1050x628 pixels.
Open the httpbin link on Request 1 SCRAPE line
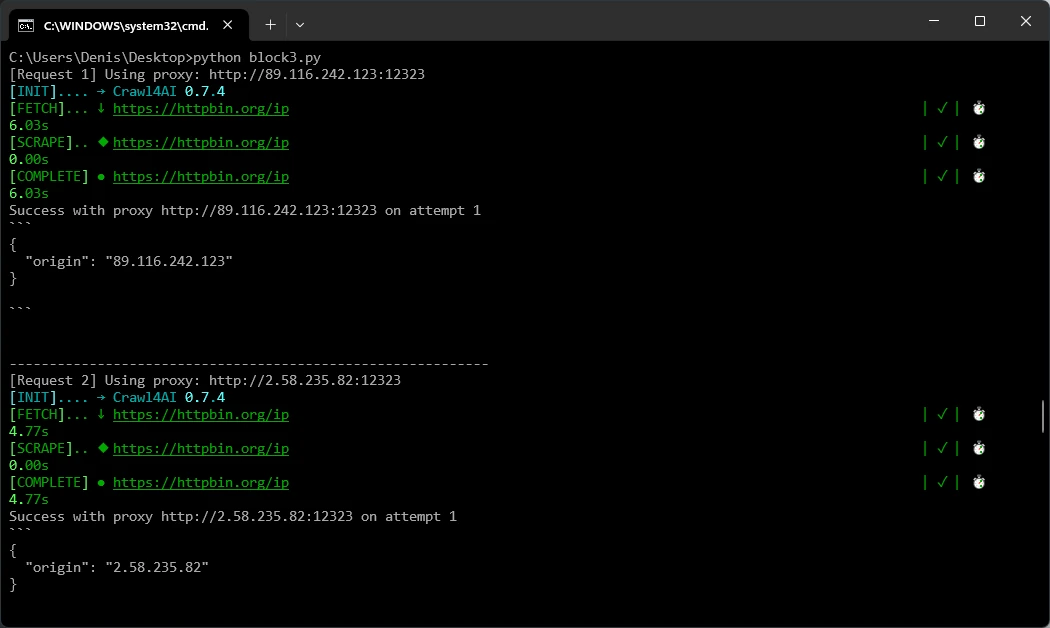coord(200,143)
